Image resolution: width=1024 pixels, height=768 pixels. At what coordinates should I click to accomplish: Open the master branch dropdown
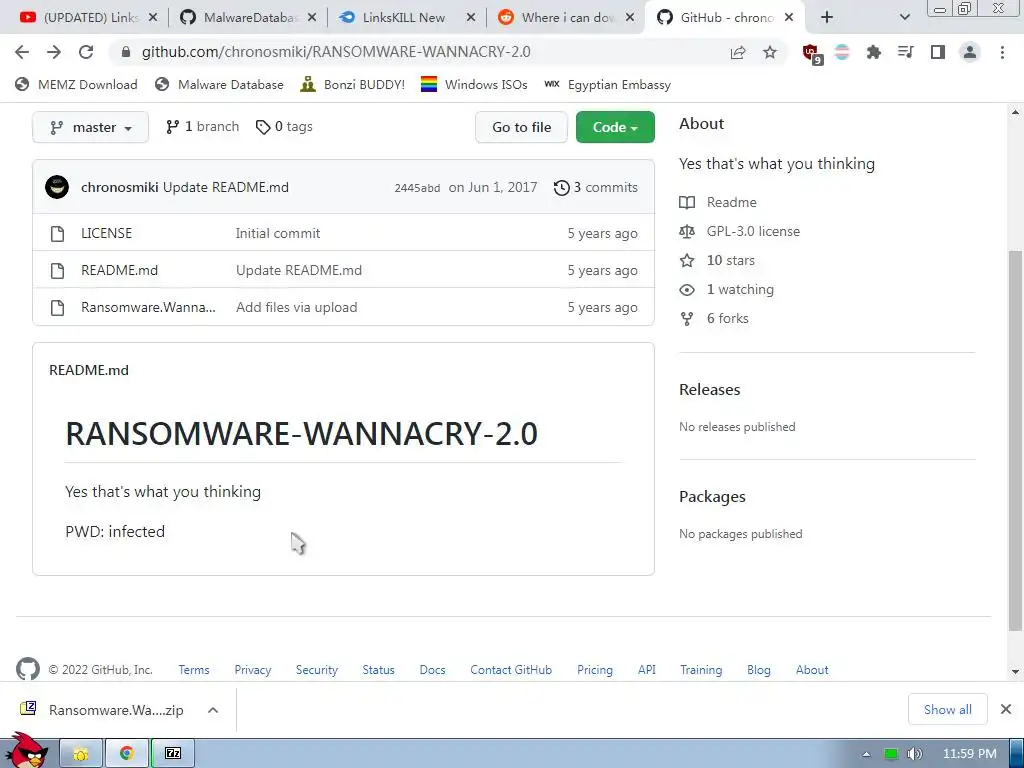coord(90,127)
